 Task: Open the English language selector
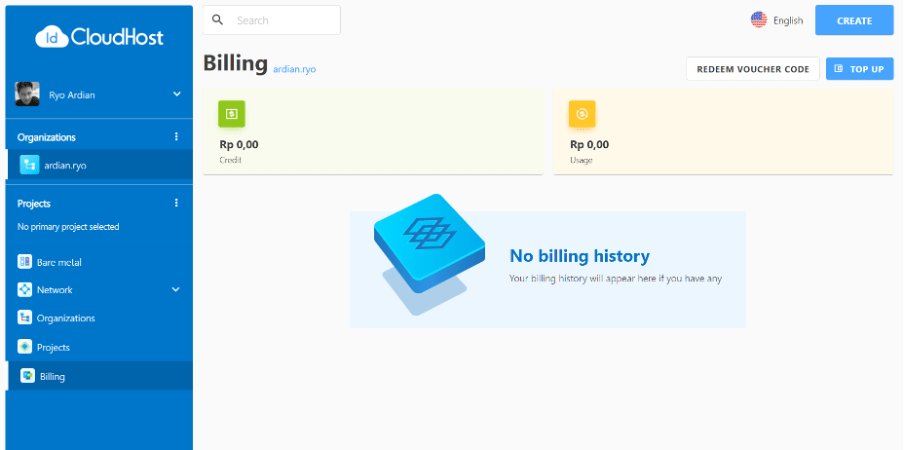coord(777,20)
